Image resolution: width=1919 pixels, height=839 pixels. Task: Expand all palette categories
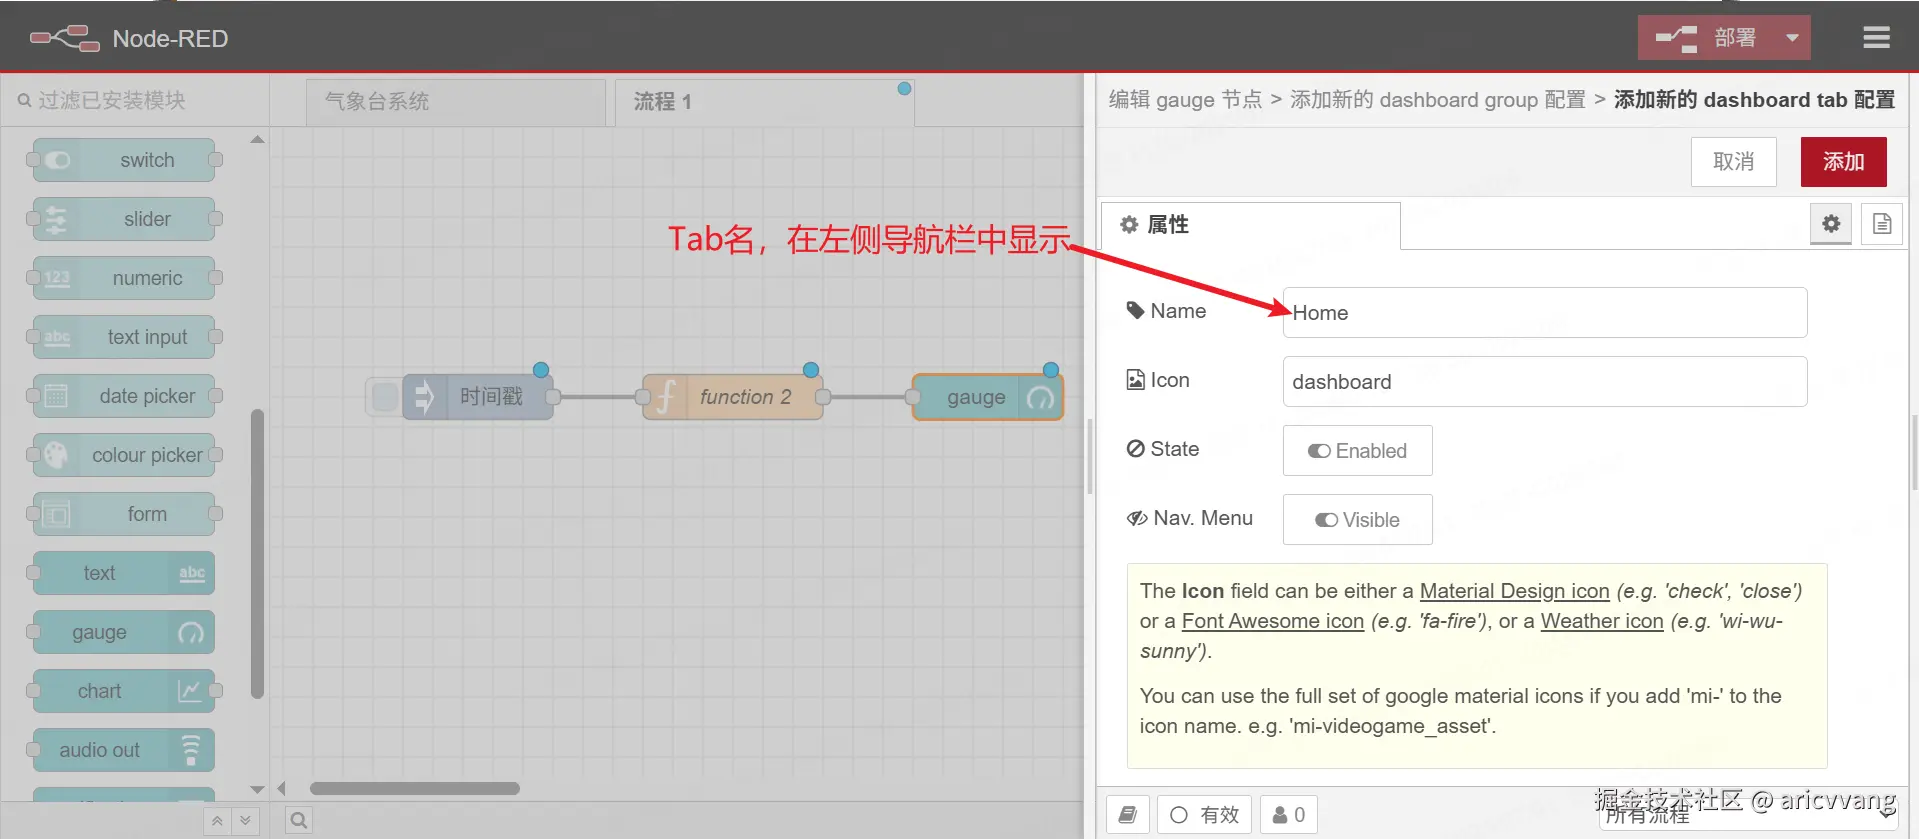point(246,821)
